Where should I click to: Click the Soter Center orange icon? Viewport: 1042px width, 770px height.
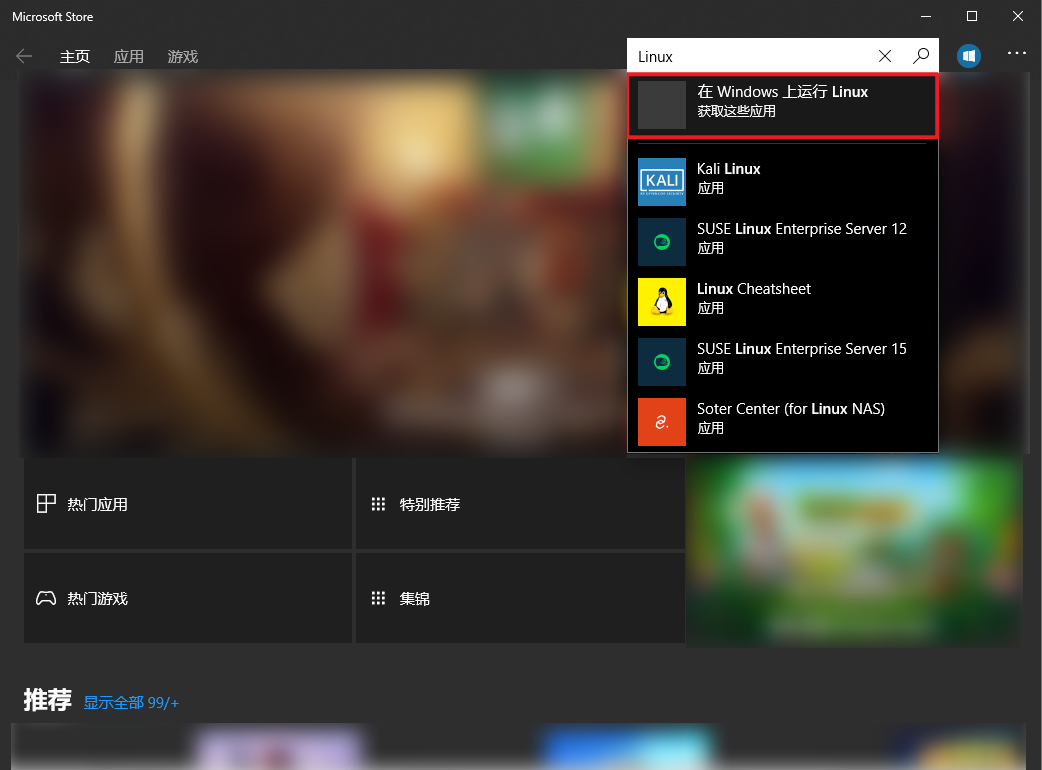(662, 422)
